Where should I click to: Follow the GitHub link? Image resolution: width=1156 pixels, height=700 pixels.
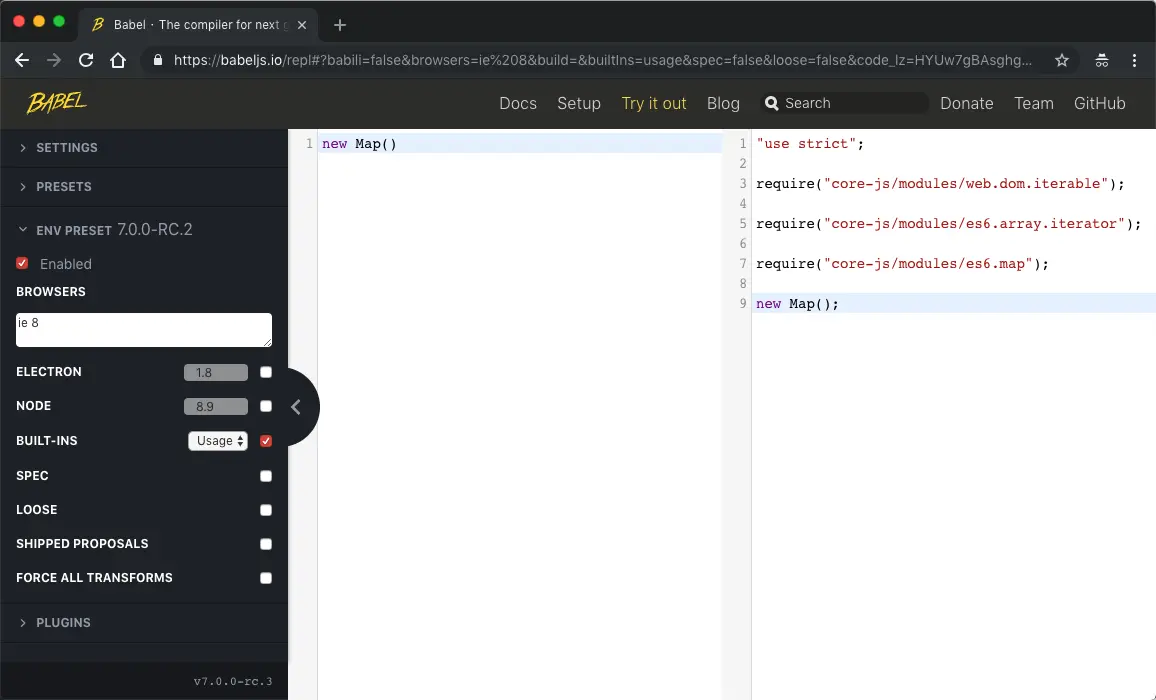point(1099,103)
